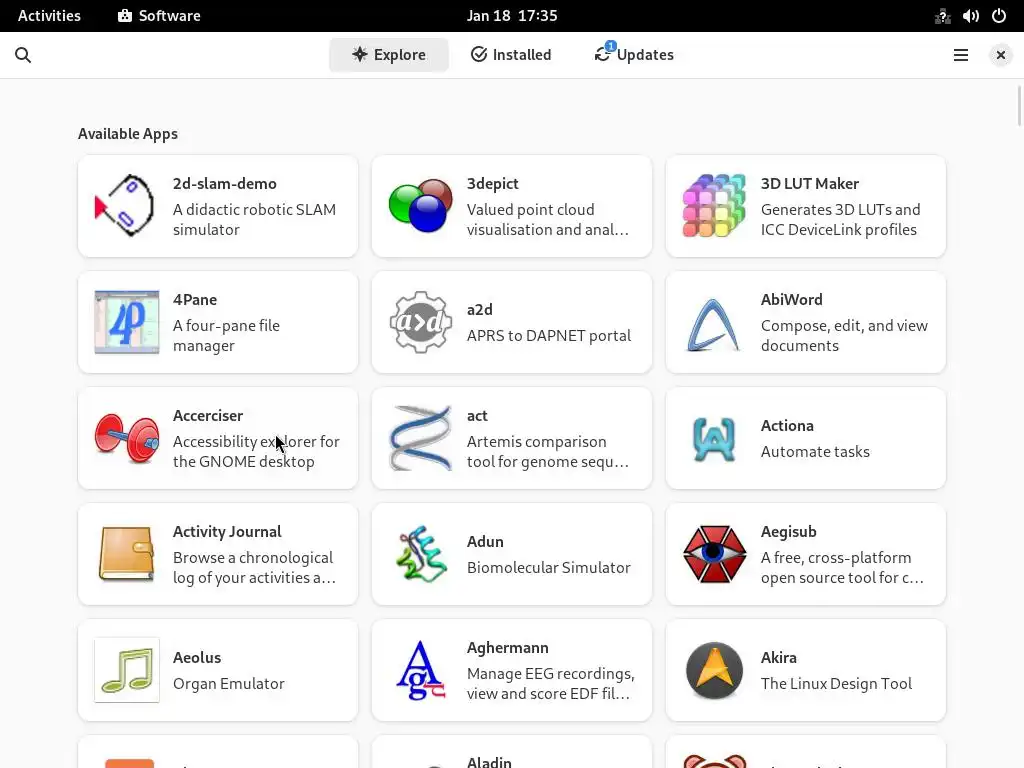1024x768 pixels.
Task: Click the Aegisub red eye icon
Action: pos(714,554)
